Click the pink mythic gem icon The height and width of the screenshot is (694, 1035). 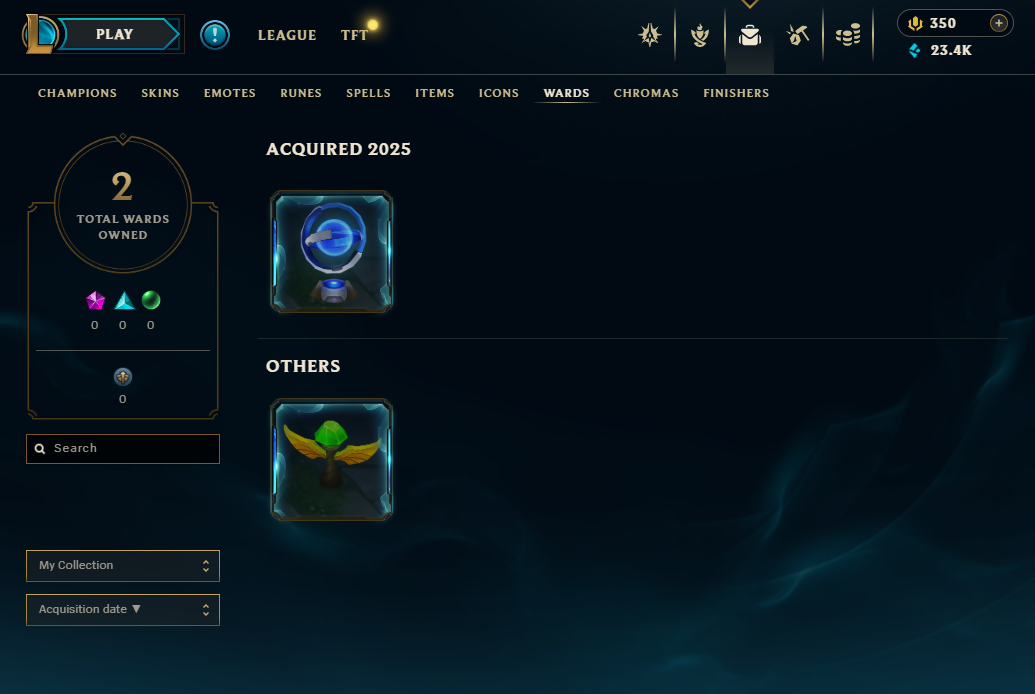(95, 300)
